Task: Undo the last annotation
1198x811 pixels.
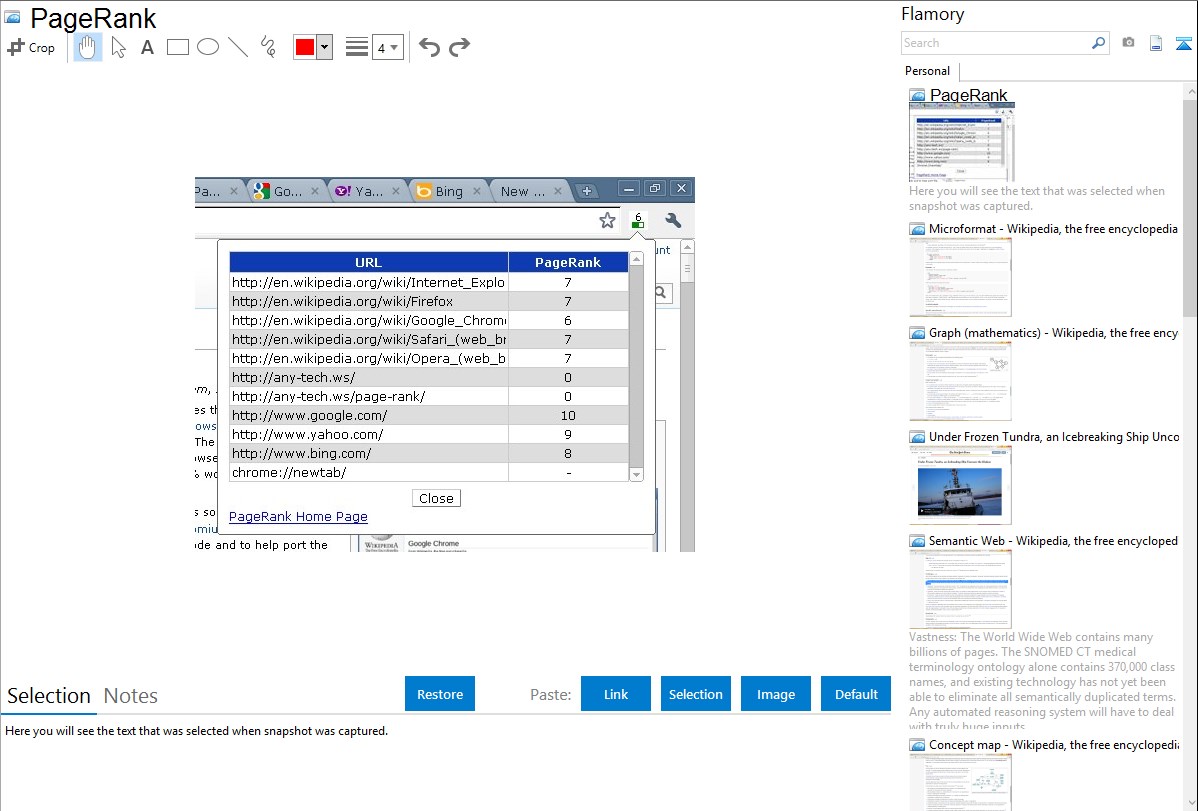Action: 429,47
